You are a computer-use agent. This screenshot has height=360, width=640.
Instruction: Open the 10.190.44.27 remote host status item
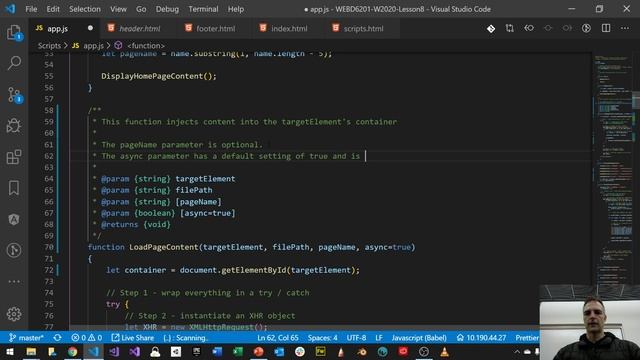tap(481, 338)
